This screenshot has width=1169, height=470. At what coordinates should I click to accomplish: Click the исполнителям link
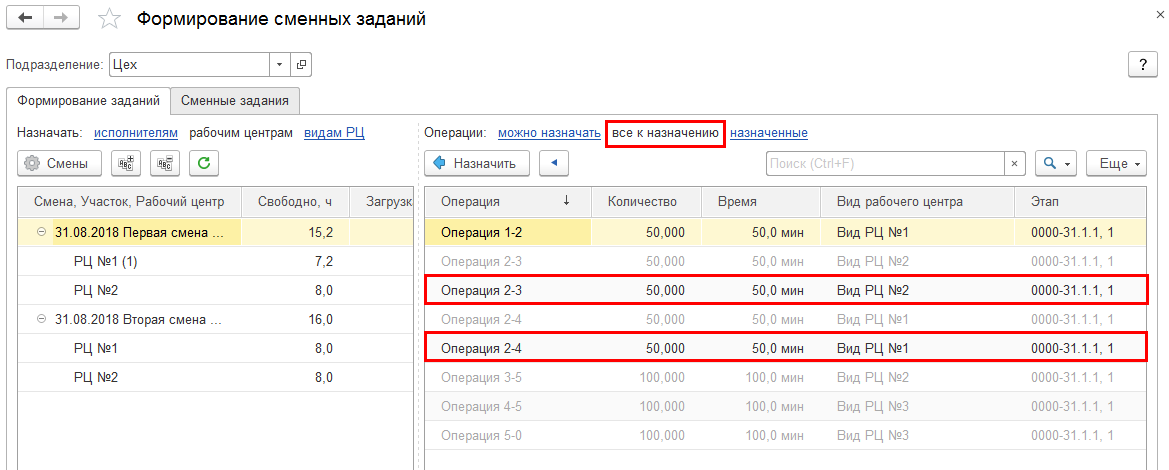coord(136,133)
